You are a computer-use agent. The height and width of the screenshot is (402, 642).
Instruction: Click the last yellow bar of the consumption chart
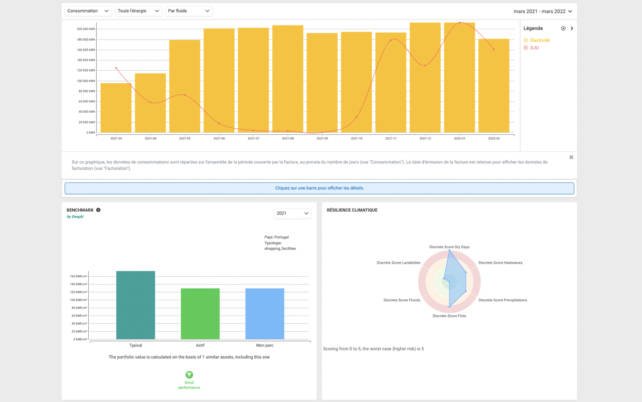494,86
